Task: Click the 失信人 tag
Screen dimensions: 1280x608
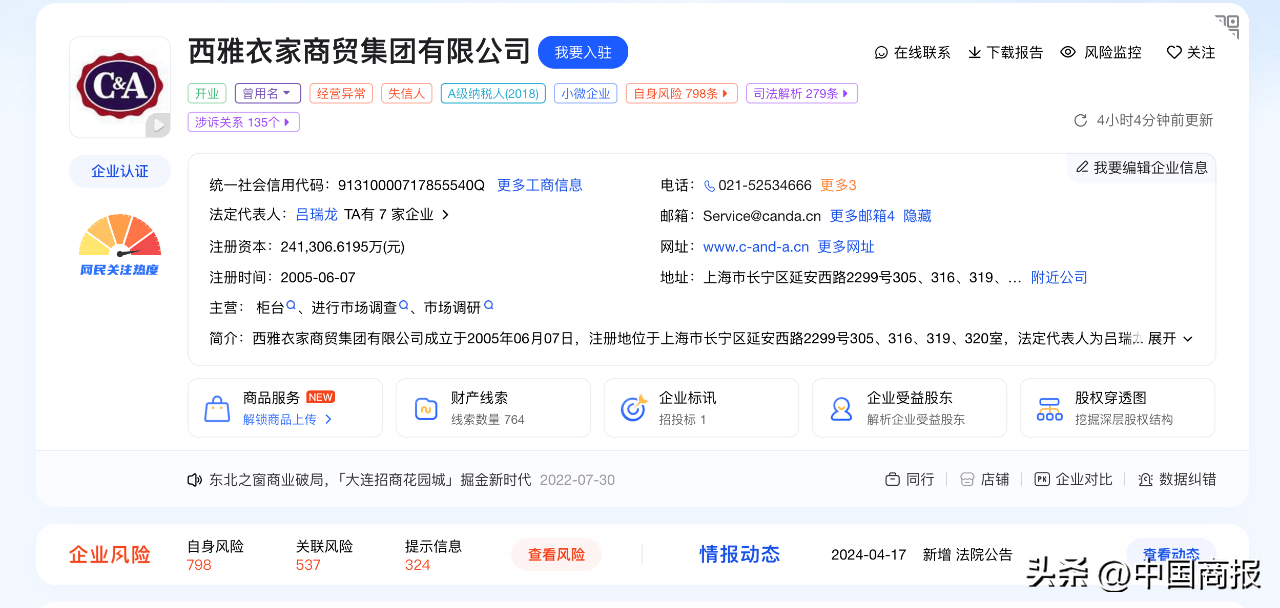Action: pos(406,94)
